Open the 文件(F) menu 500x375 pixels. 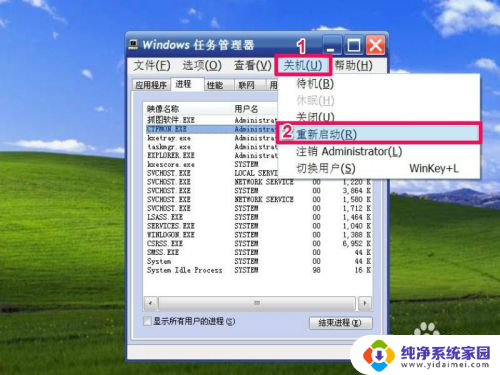point(152,65)
